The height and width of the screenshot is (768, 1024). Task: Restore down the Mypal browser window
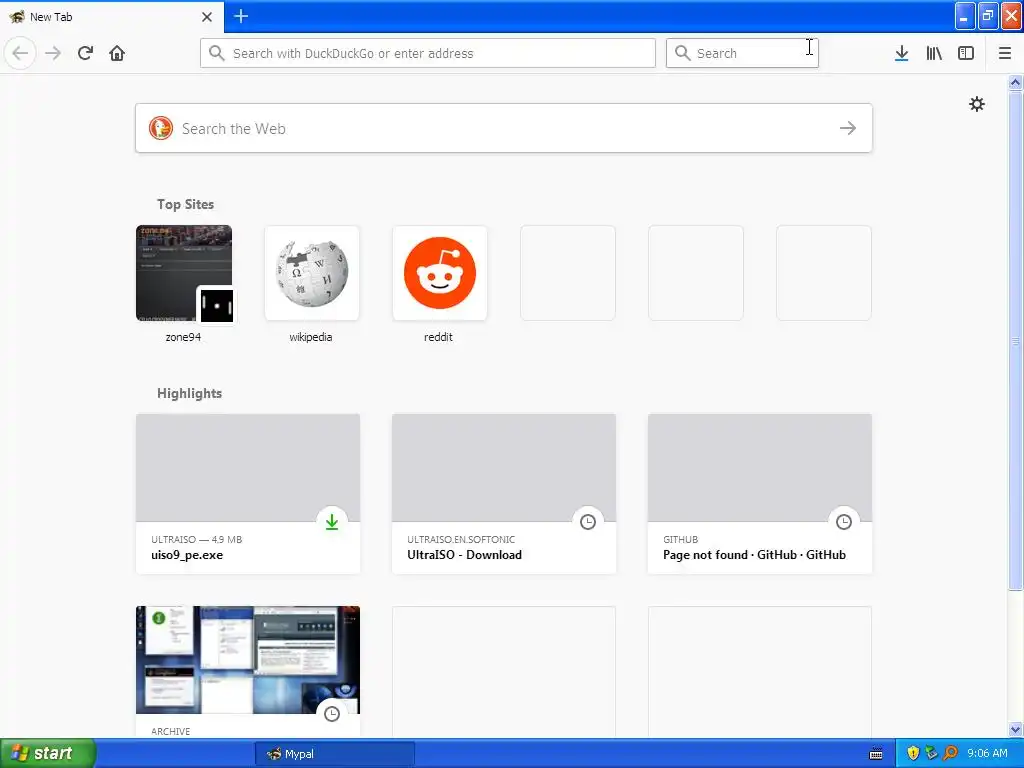[988, 16]
